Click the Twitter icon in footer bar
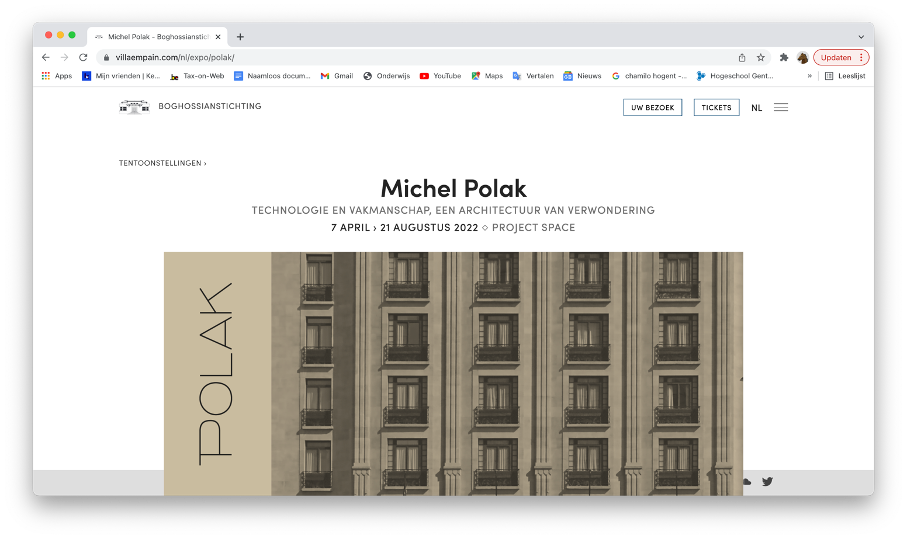Screen dimensions: 908x540 [x=767, y=482]
